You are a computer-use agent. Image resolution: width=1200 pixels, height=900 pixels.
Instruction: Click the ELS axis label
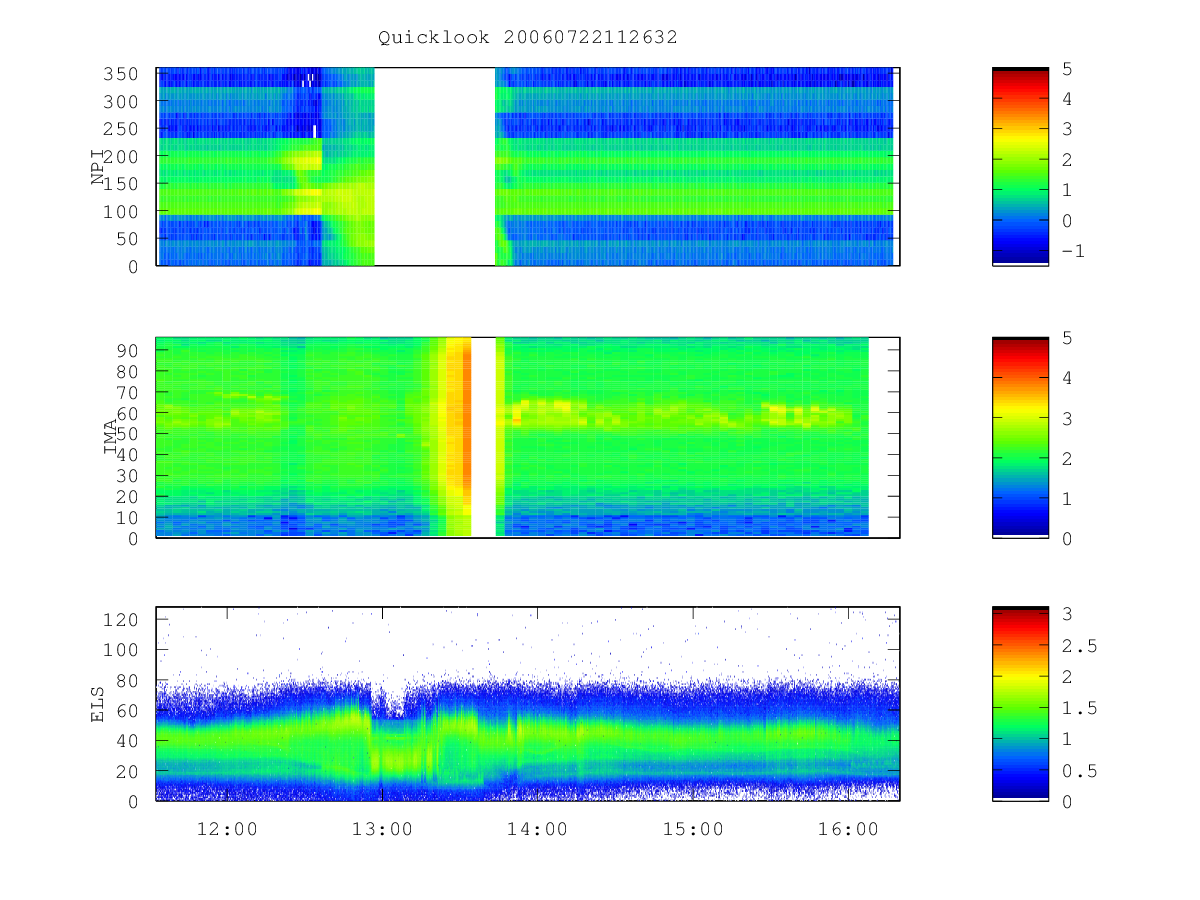[98, 704]
